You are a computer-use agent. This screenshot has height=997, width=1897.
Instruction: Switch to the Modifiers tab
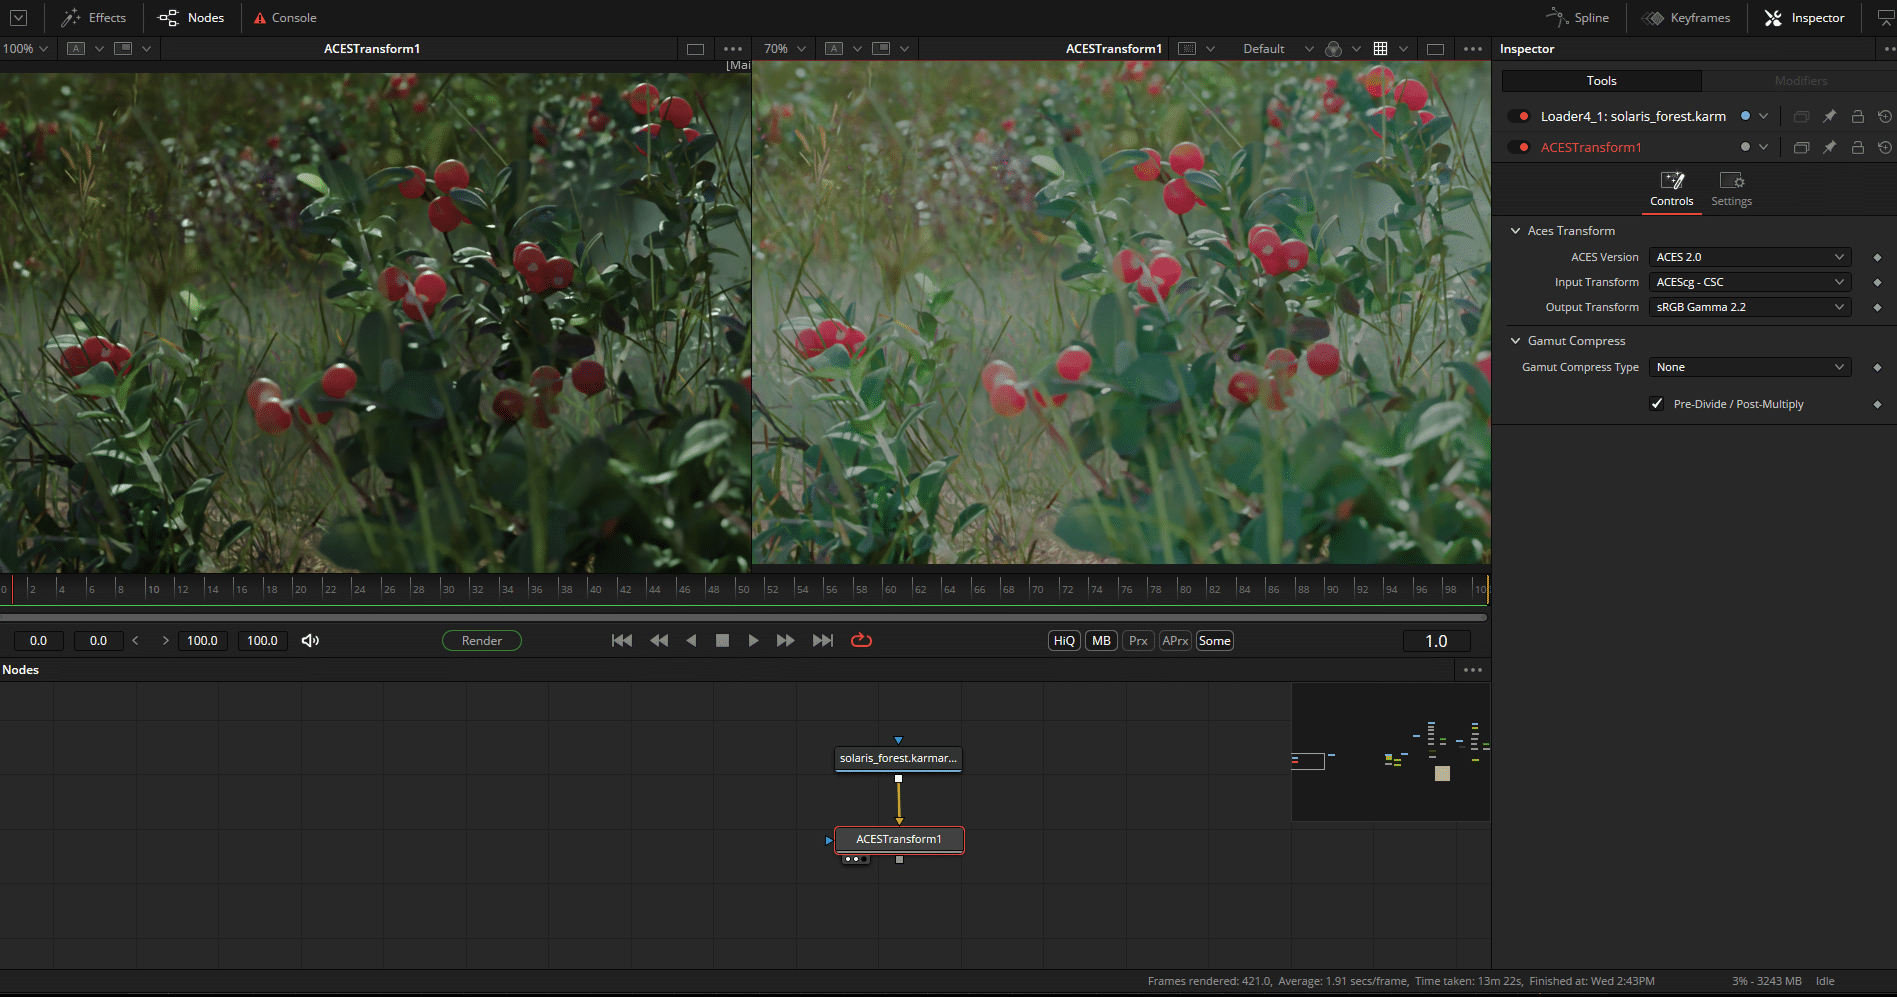click(1800, 81)
